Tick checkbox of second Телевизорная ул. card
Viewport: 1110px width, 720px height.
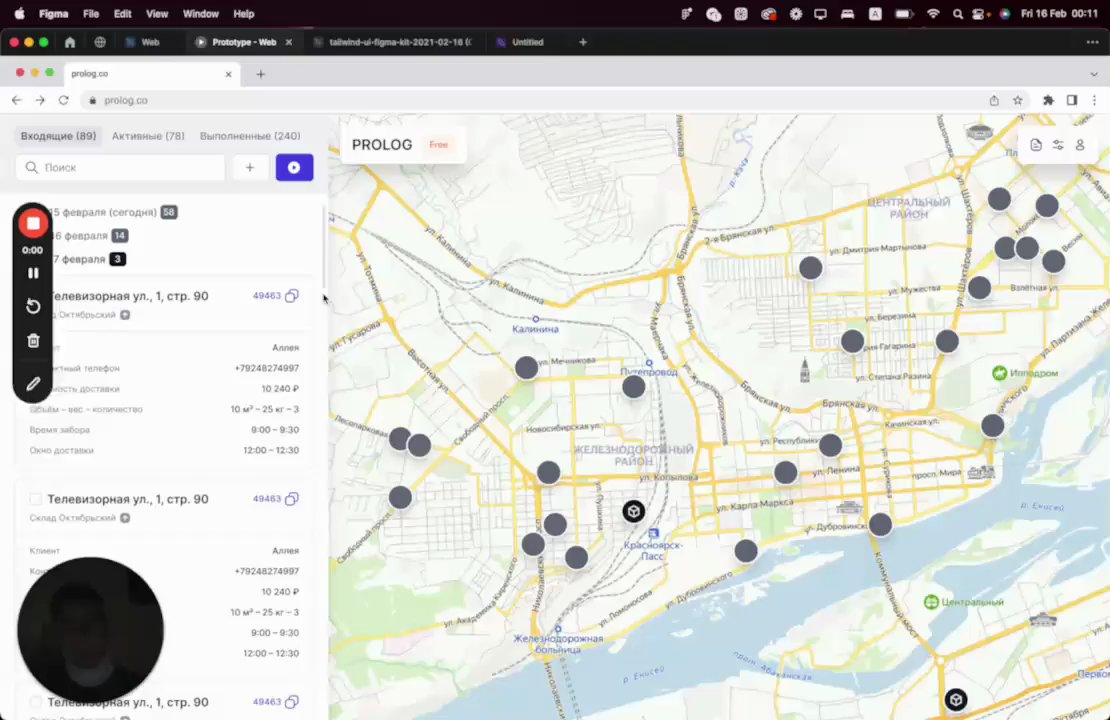[x=35, y=499]
